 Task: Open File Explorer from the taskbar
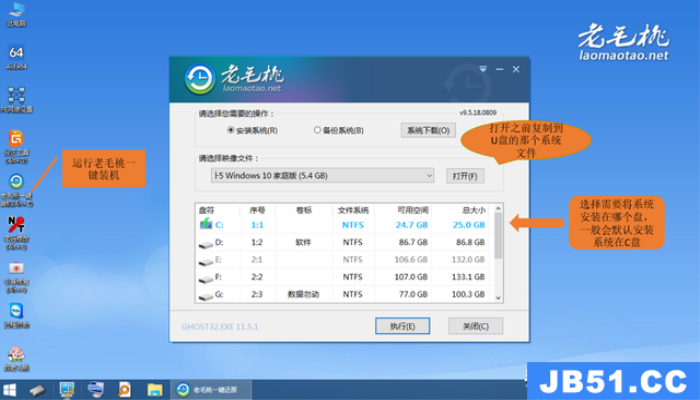(154, 390)
